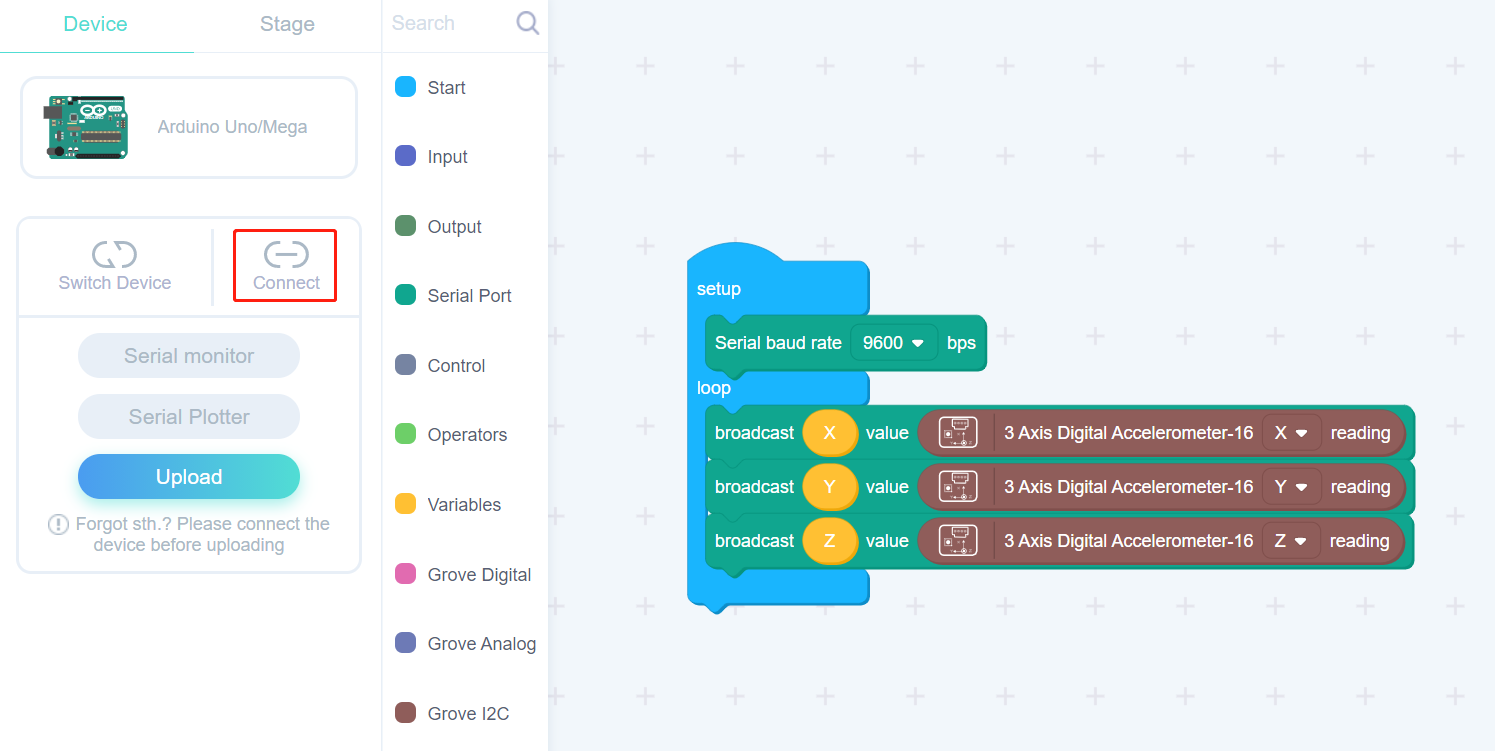Click the warning info icon near Forgot sth.
This screenshot has height=751, width=1495.
pos(58,524)
